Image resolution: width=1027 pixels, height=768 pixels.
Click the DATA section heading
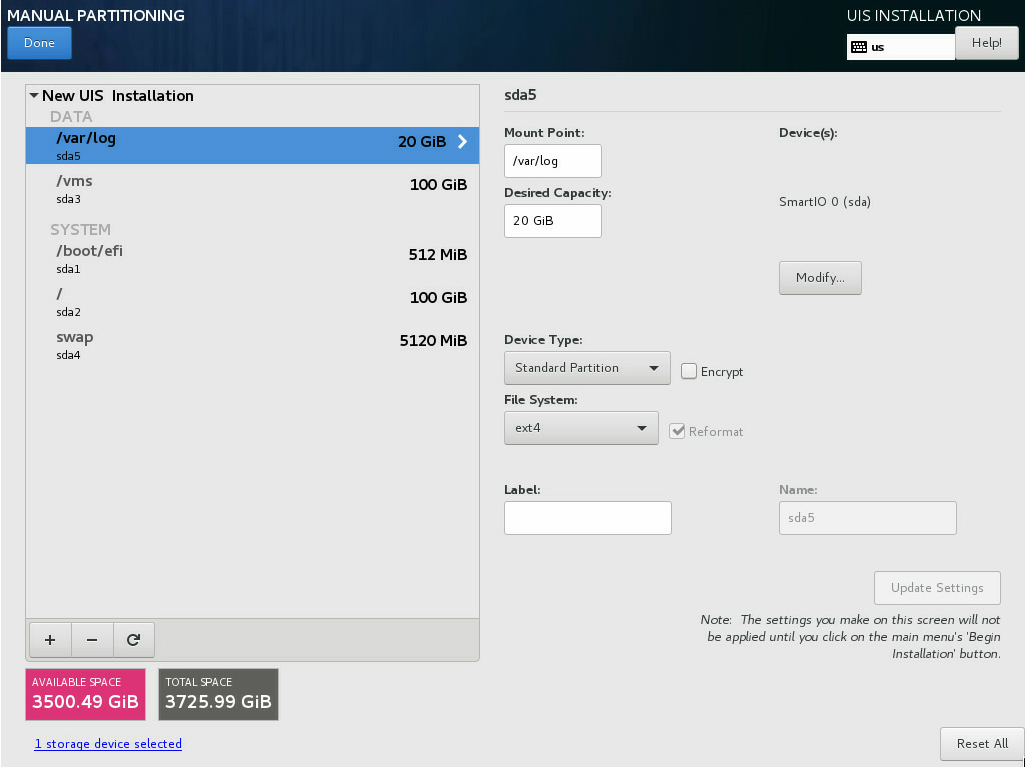tap(71, 117)
